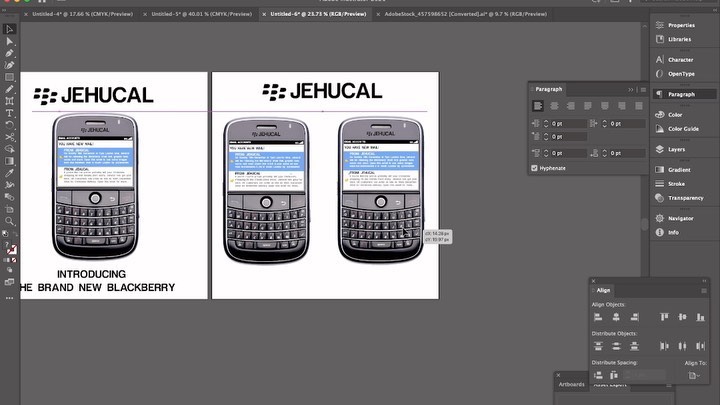This screenshot has height=405, width=720.
Task: Open the Properties panel
Action: [681, 25]
